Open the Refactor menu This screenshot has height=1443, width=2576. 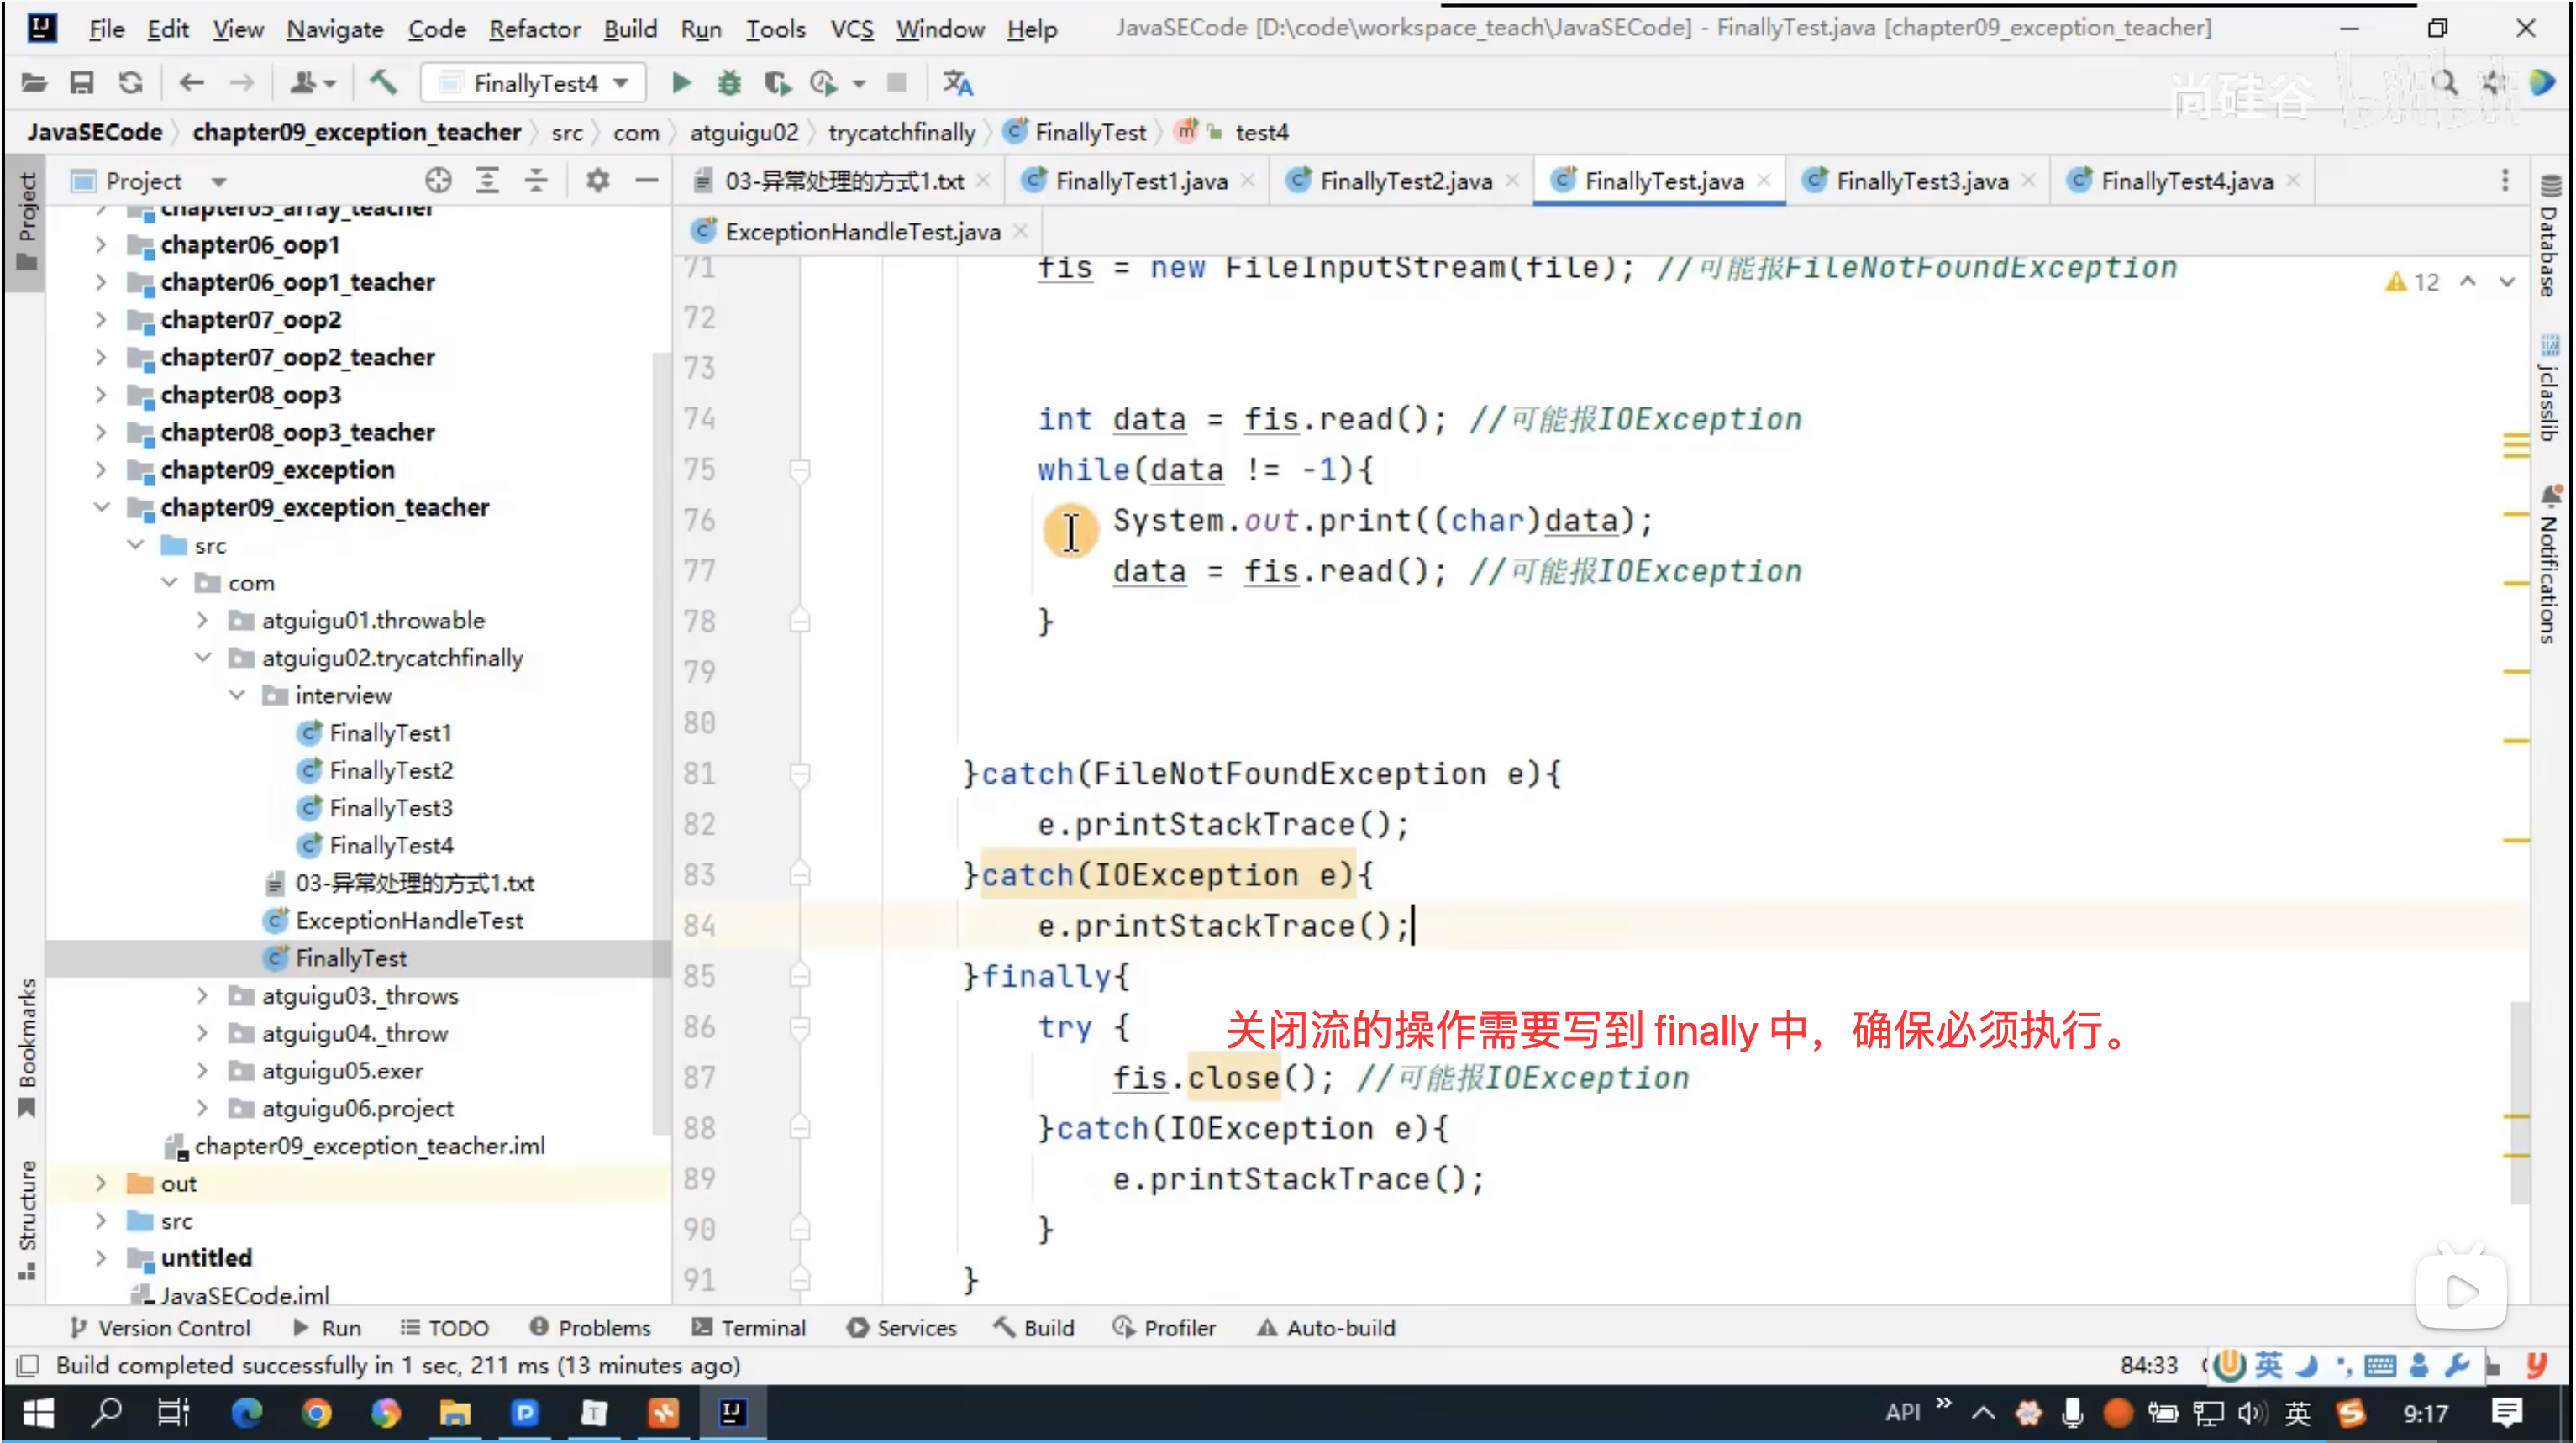pos(534,29)
